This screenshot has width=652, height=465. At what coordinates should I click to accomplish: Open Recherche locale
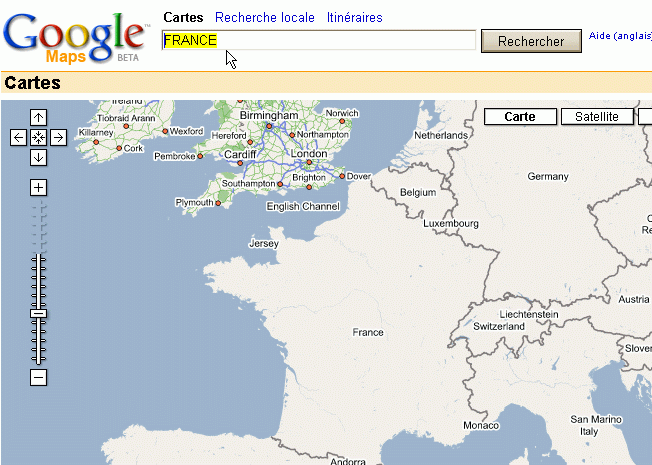point(265,17)
